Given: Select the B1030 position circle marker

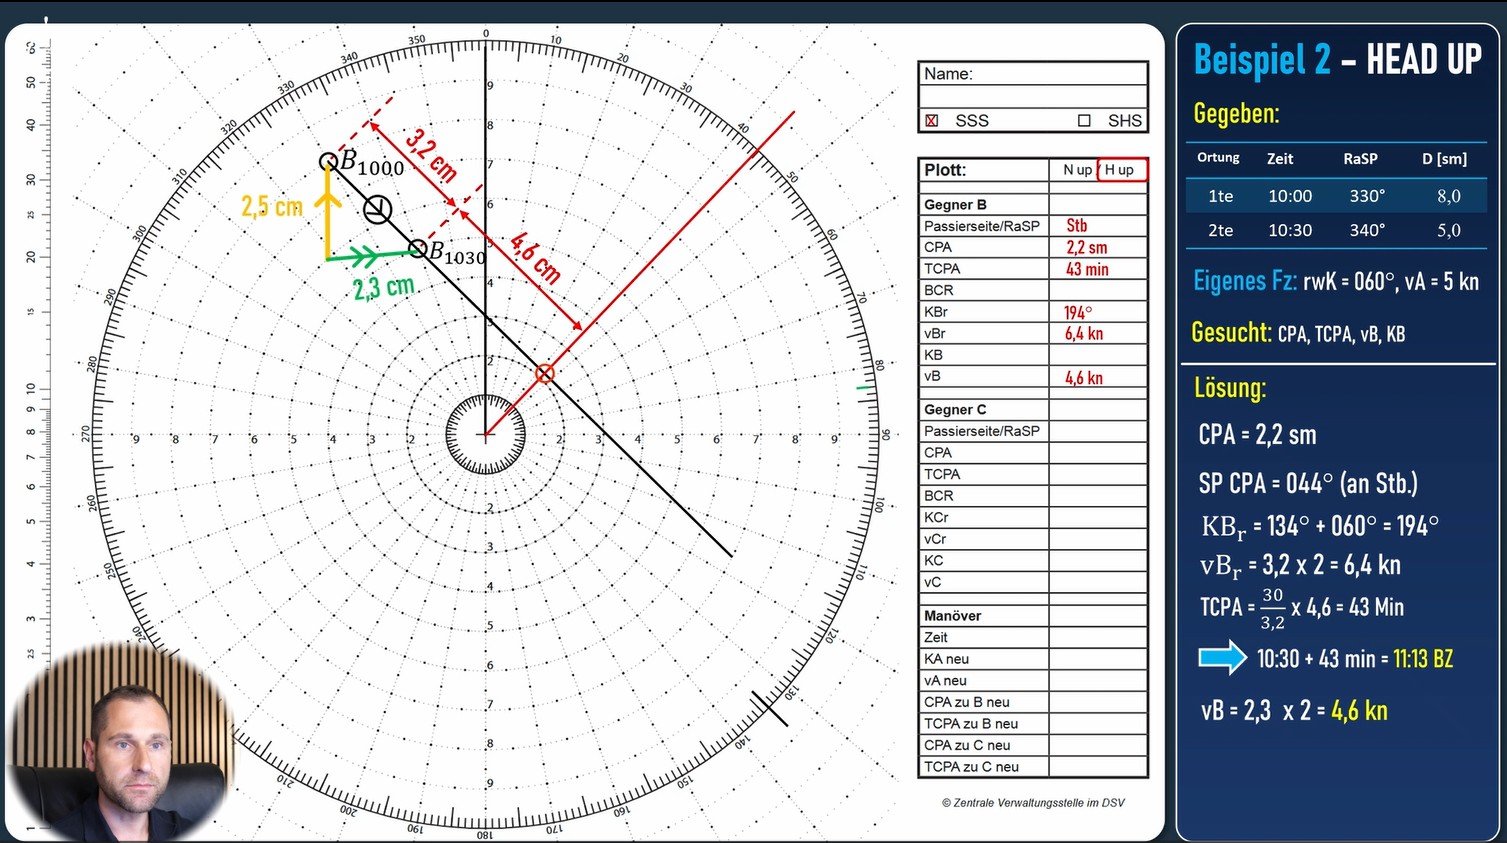Looking at the screenshot, I should [x=418, y=248].
